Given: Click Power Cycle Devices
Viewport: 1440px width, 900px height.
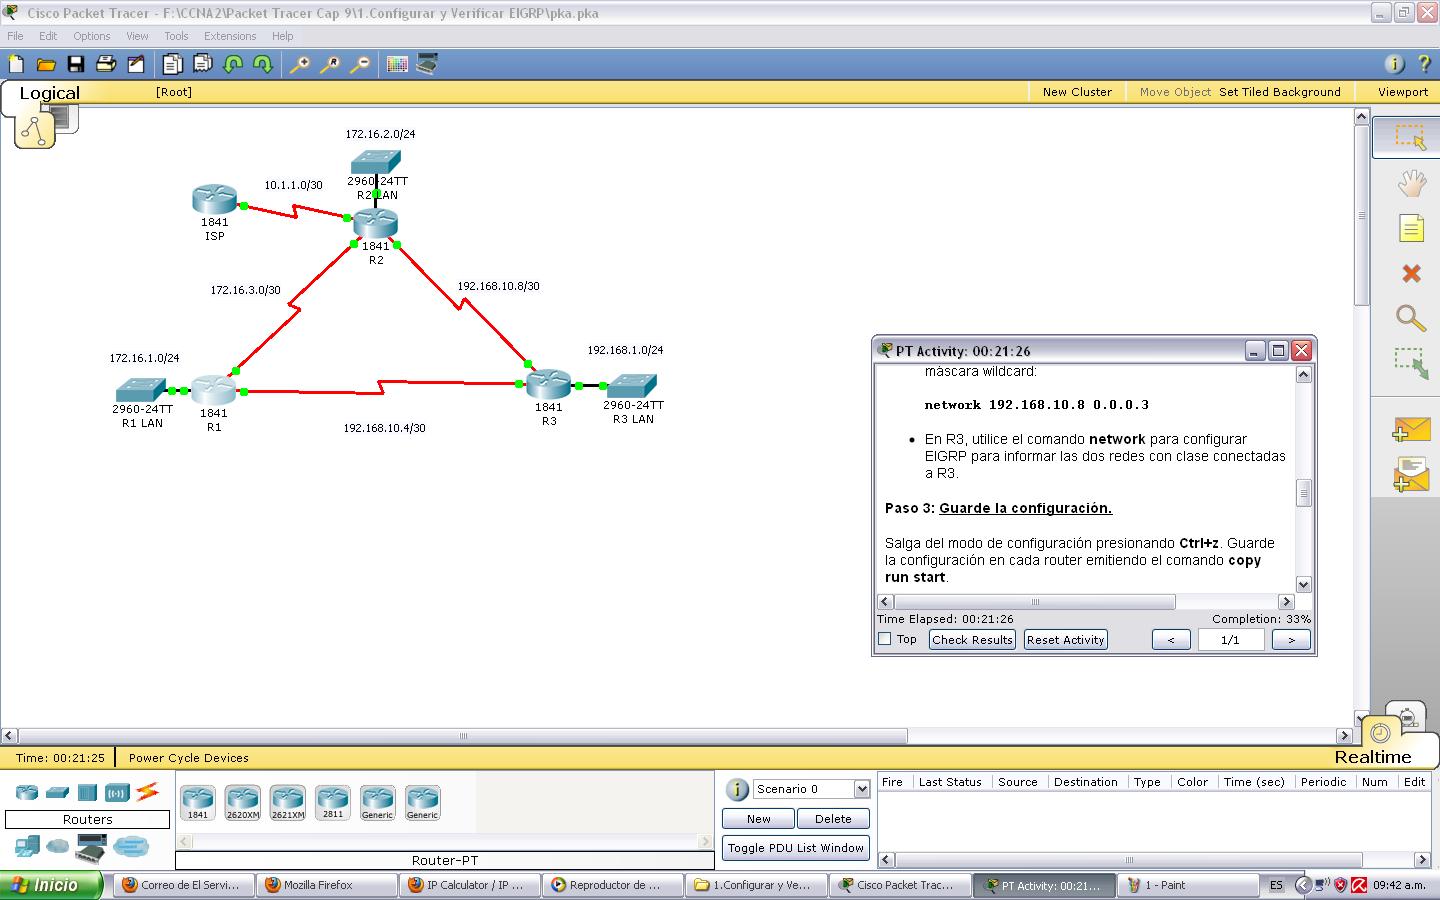Looking at the screenshot, I should coord(188,758).
